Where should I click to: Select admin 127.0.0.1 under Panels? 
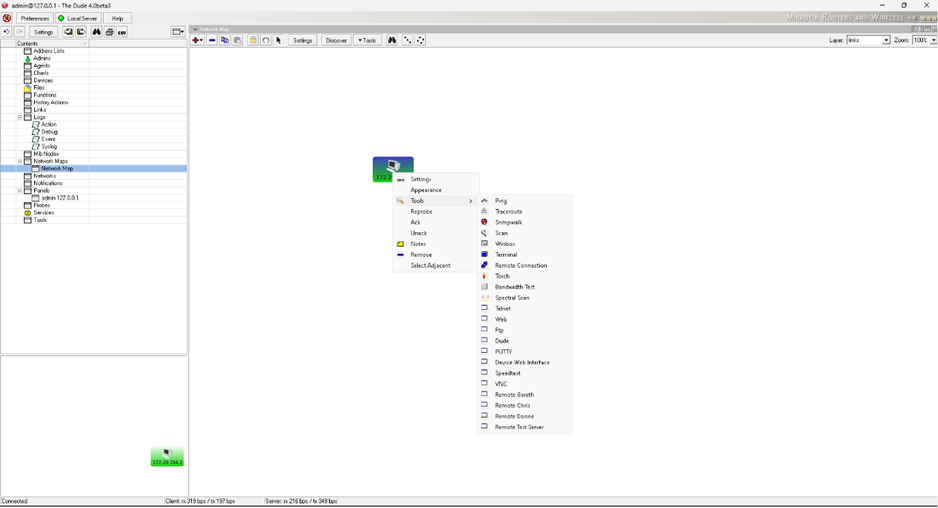(x=60, y=198)
